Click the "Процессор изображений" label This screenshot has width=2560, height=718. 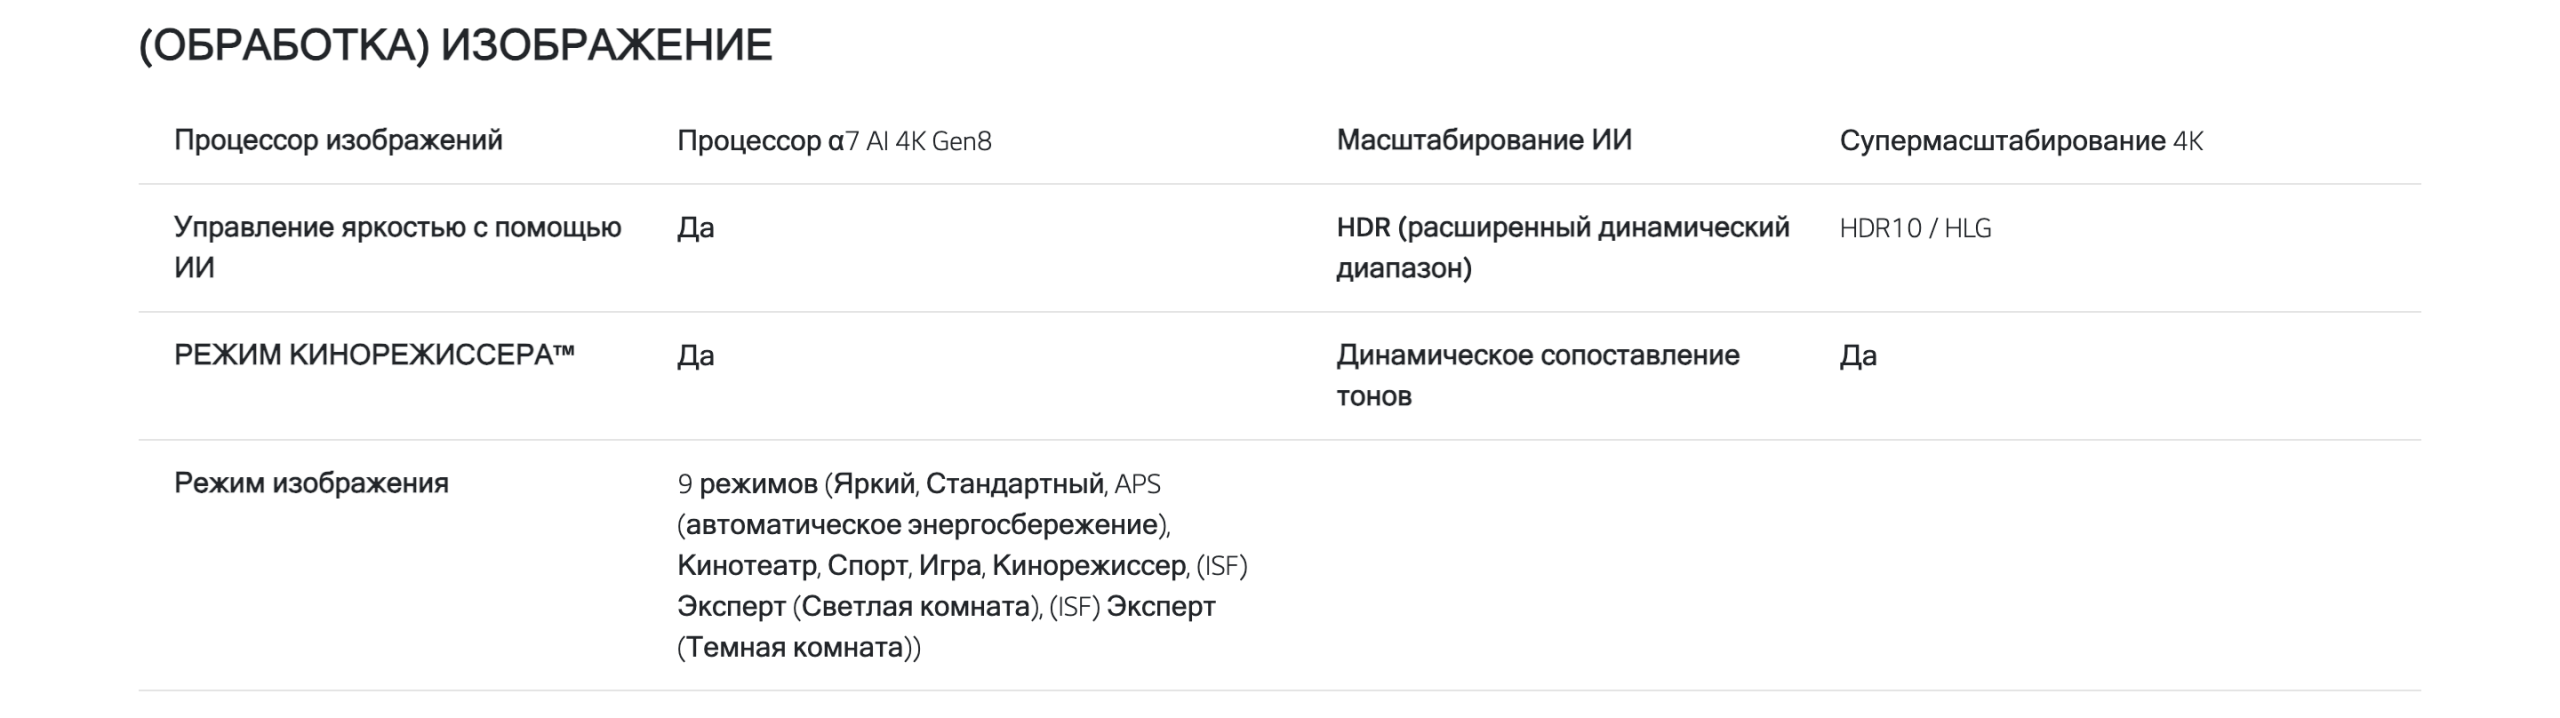[x=338, y=140]
